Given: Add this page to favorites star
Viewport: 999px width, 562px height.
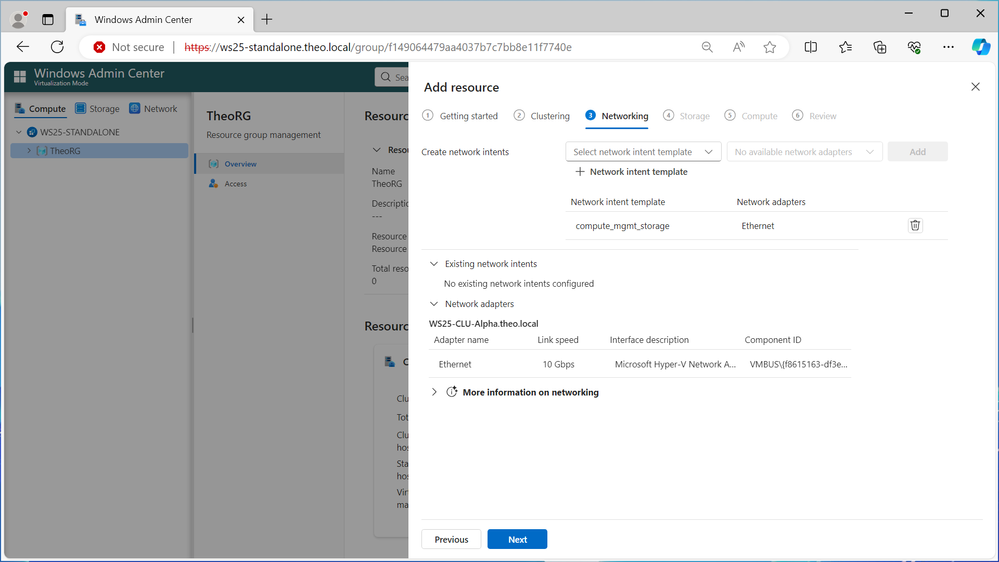Looking at the screenshot, I should click(x=770, y=47).
